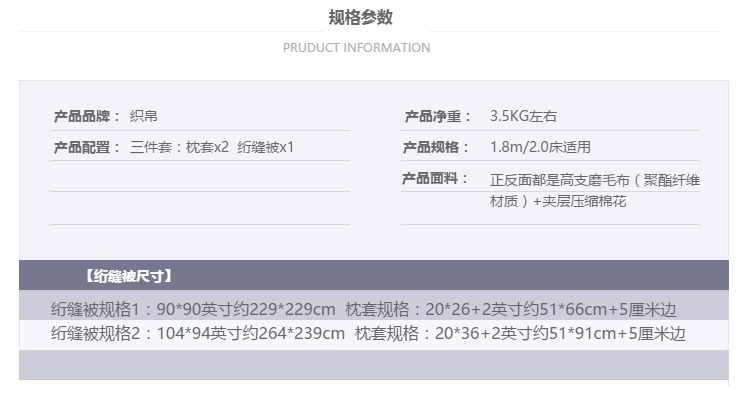This screenshot has height=411, width=750.
Task: Click 枕套规格 20*36+2英寸 text
Action: [x=520, y=333]
